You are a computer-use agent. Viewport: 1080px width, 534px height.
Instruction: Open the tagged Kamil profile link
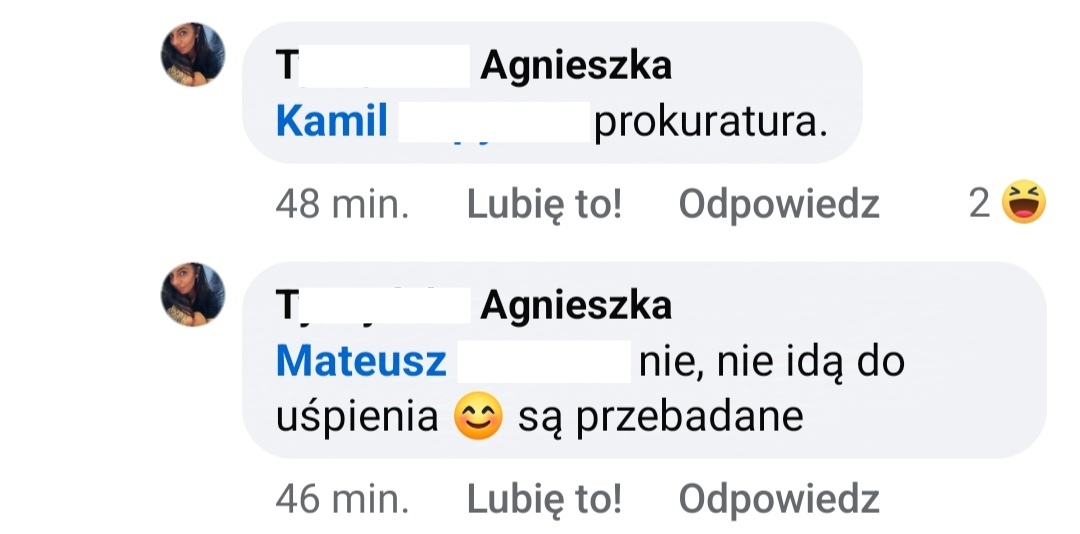click(x=331, y=123)
